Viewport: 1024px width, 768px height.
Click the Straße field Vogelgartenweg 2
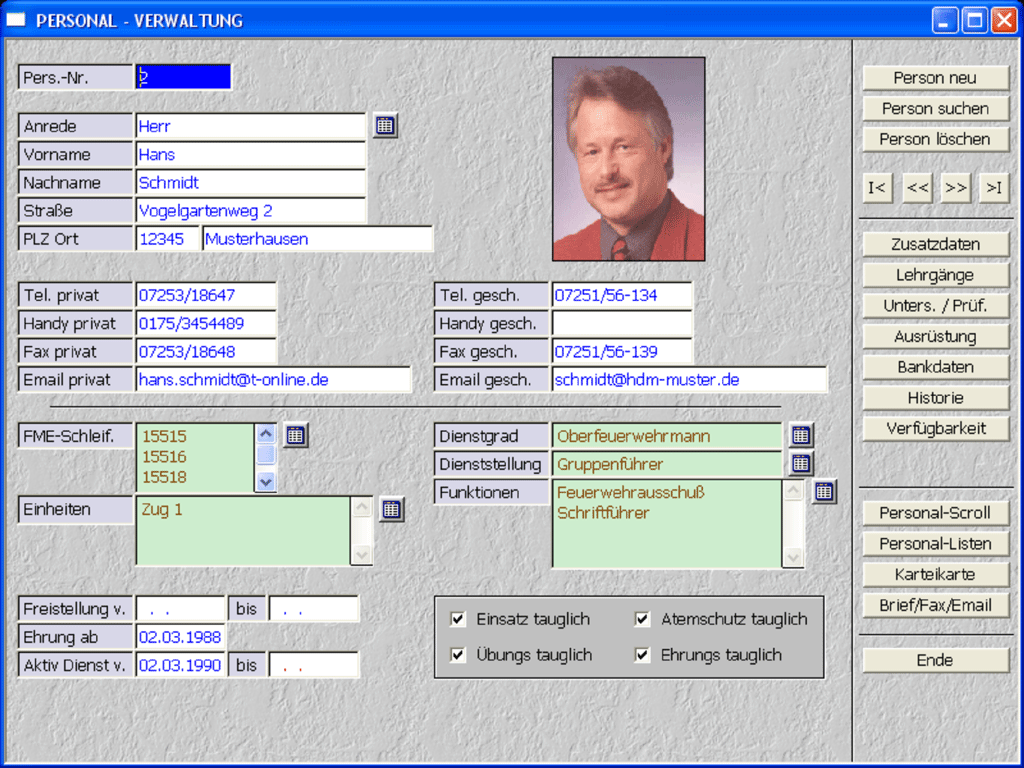click(x=251, y=210)
